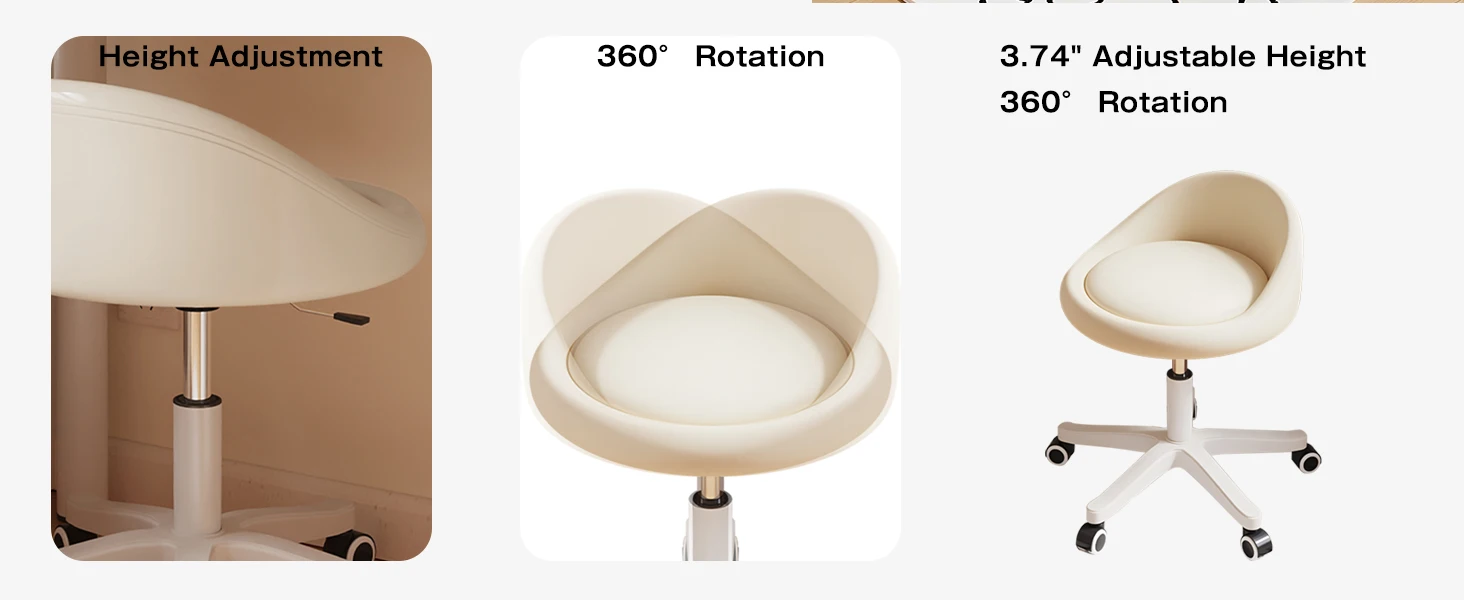Click the rightmost caster wheel on full chair

coord(1306,459)
